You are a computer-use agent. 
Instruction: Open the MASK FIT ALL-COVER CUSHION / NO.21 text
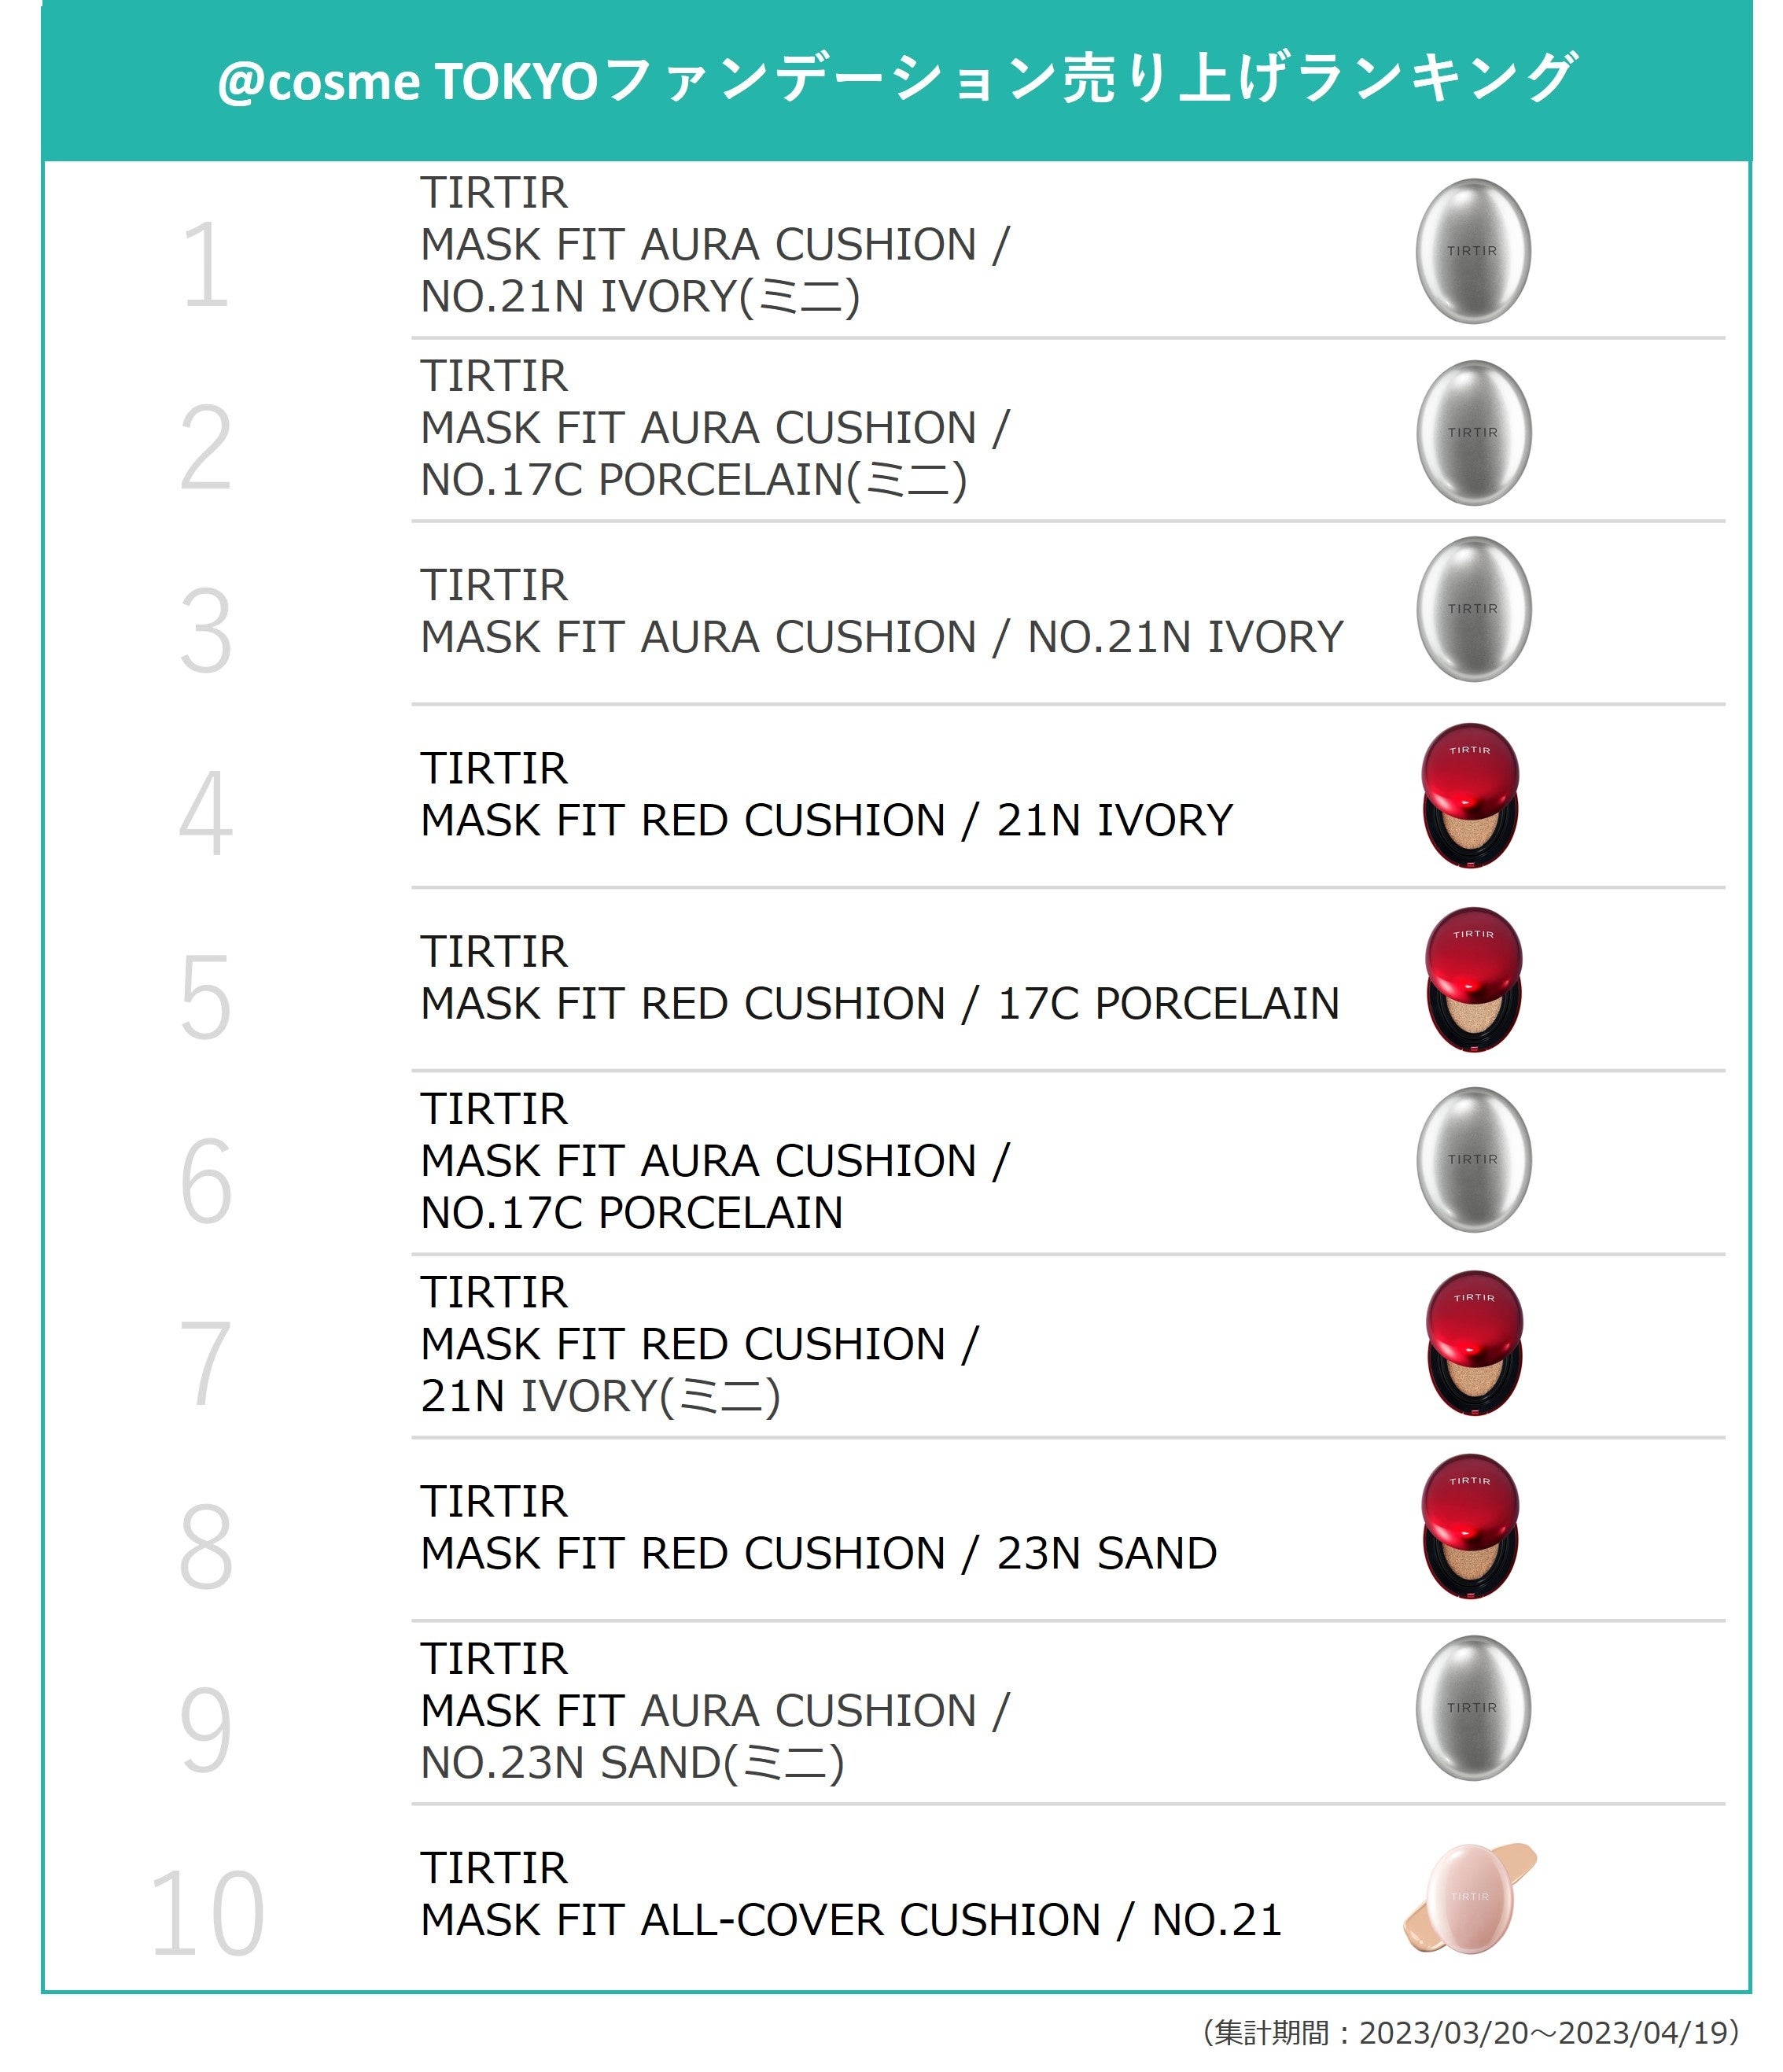tap(850, 1919)
